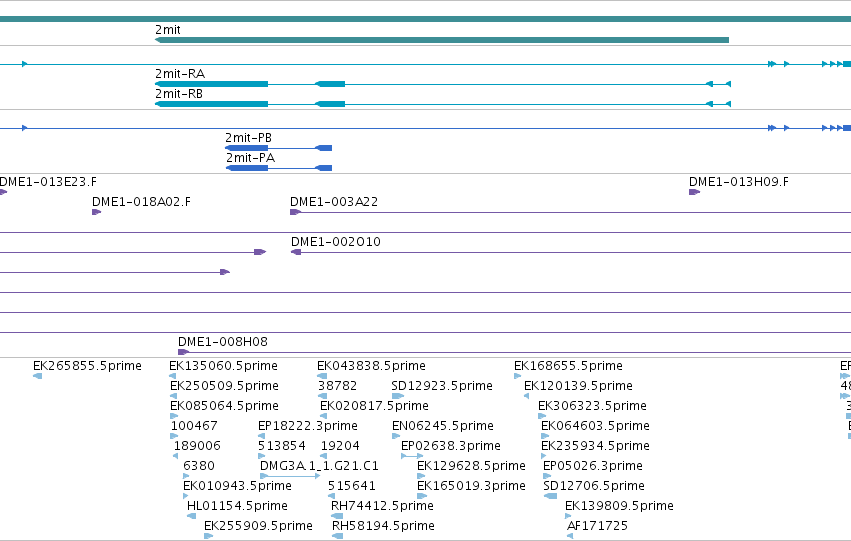This screenshot has height=541, width=851.
Task: Click the HL01154.5prime EST label
Action: click(x=237, y=506)
